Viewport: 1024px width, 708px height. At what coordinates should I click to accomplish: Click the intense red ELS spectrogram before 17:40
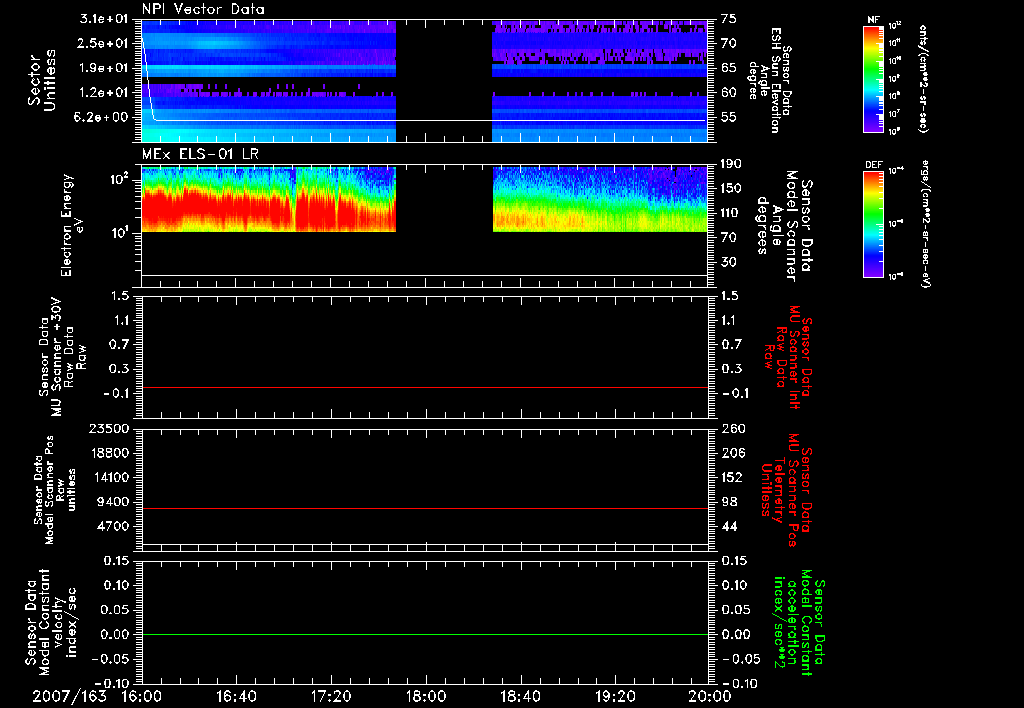(268, 199)
